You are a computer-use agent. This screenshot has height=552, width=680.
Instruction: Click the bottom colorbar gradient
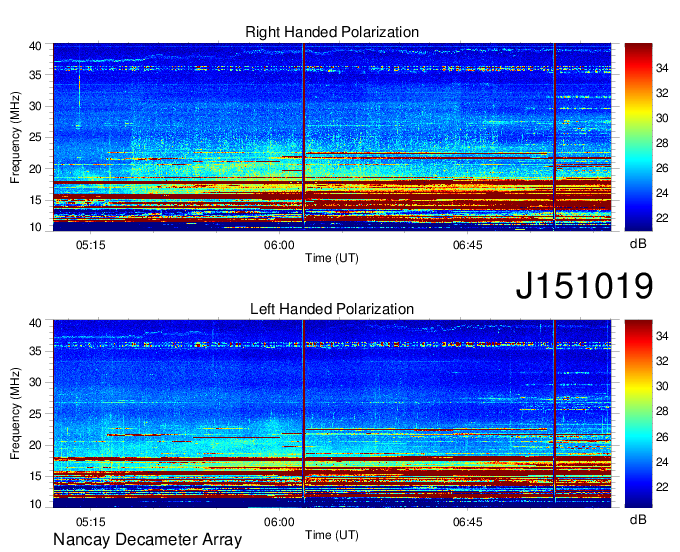click(x=638, y=414)
